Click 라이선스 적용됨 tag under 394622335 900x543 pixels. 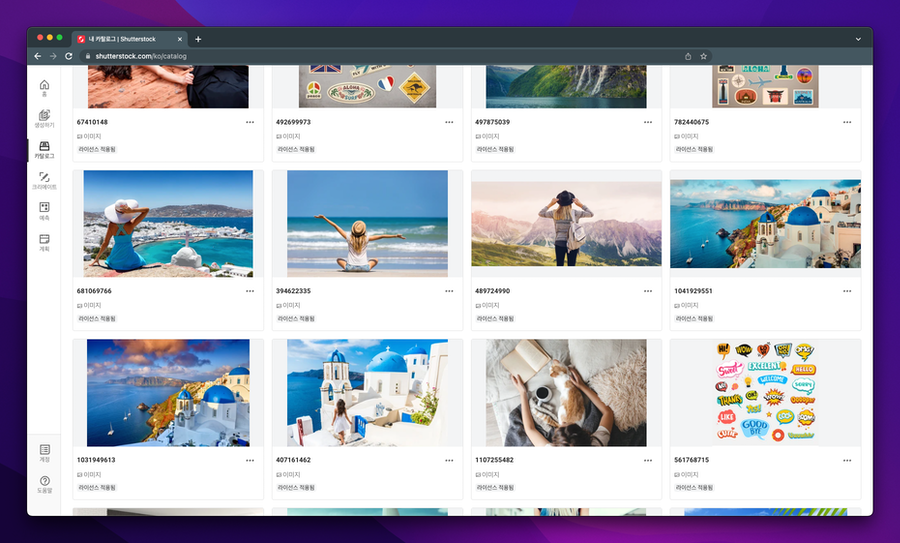296,319
